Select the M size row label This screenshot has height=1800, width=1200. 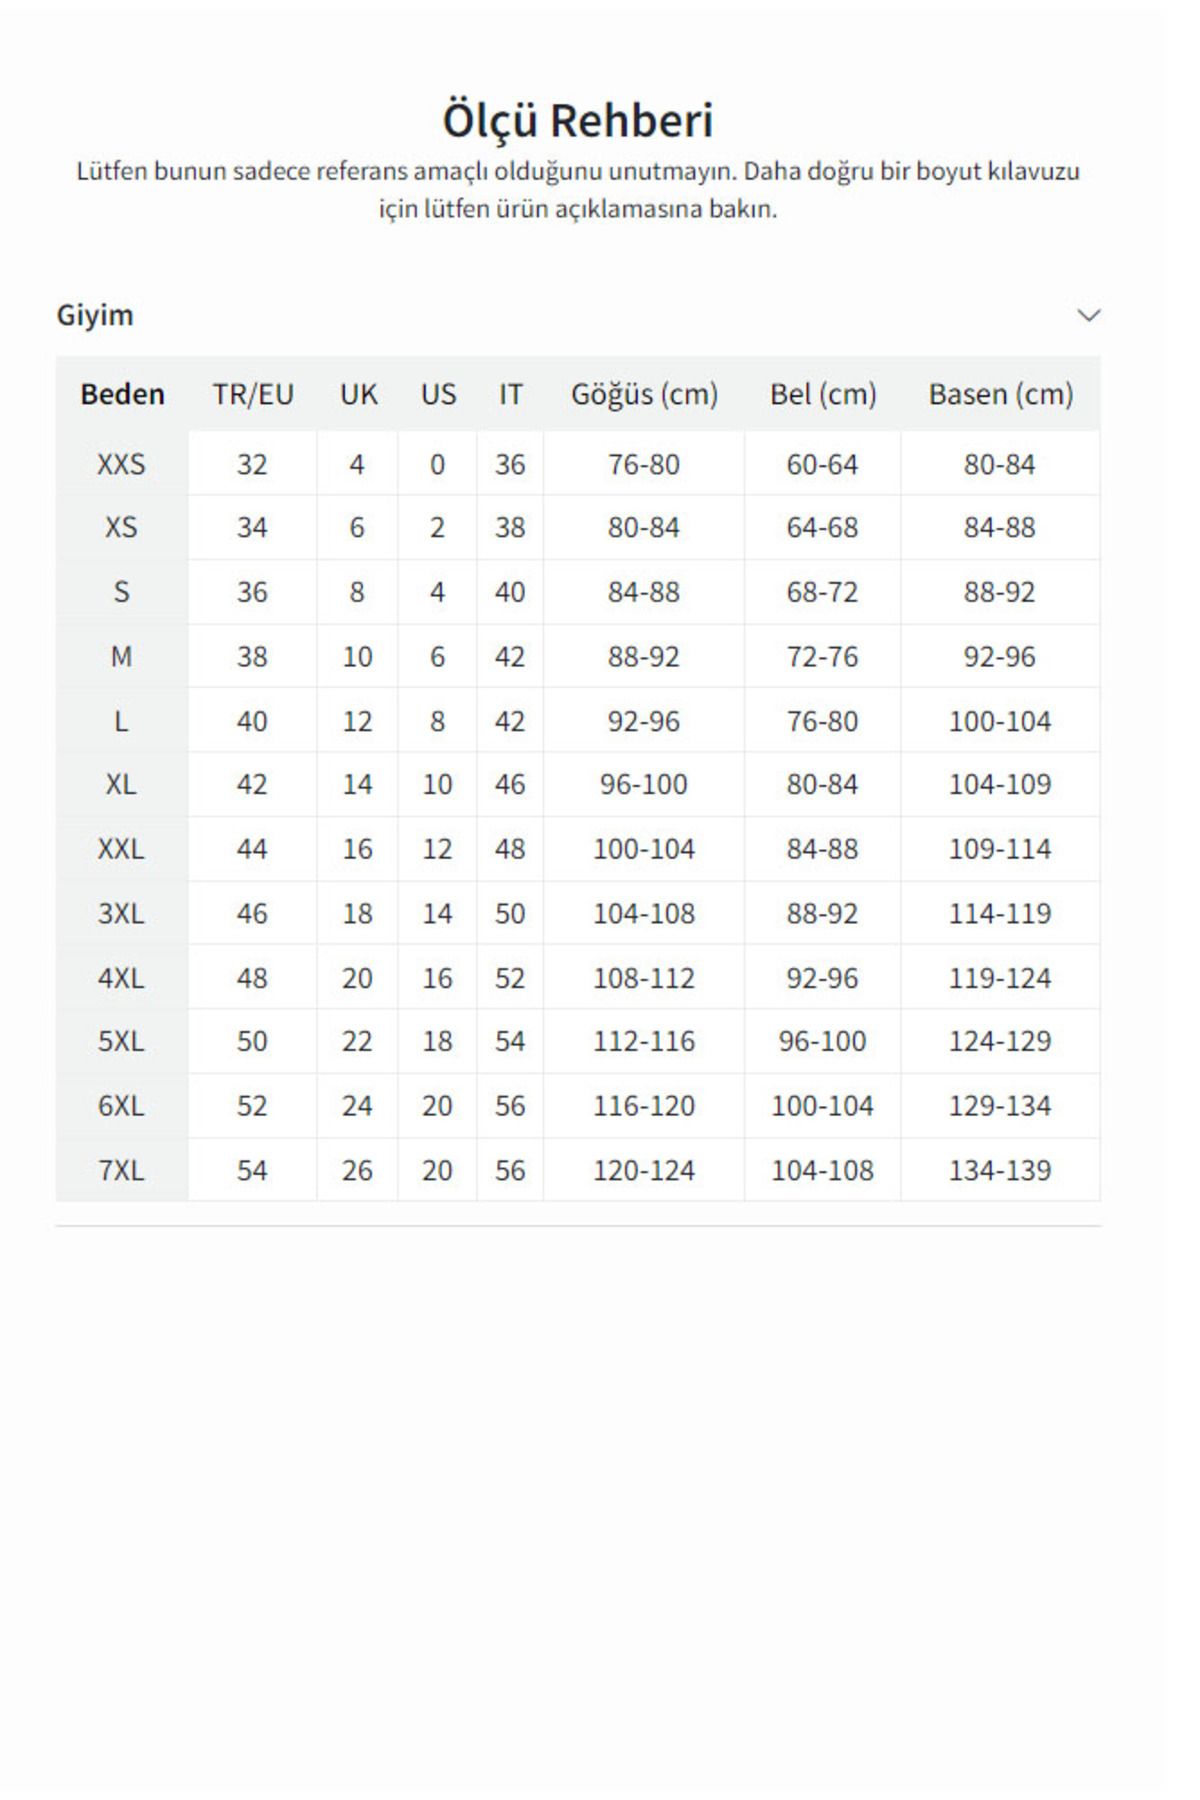(x=121, y=657)
